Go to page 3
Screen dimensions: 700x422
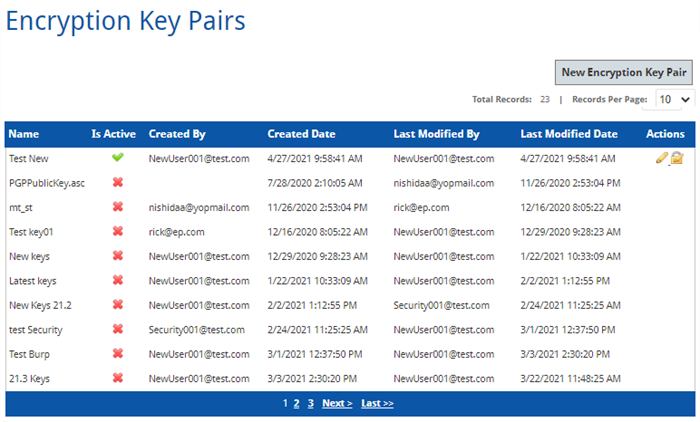pyautogui.click(x=311, y=404)
